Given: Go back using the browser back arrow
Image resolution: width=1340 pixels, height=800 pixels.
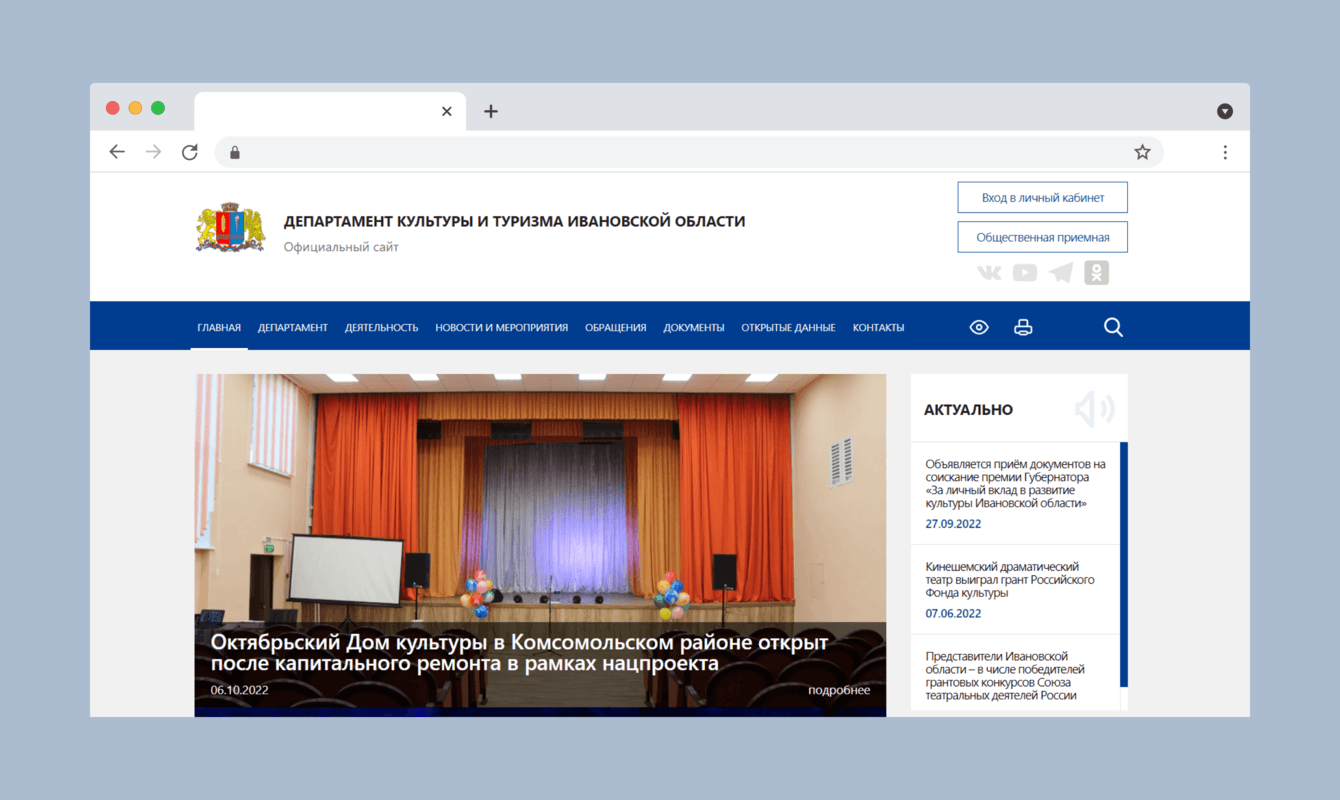Looking at the screenshot, I should pyautogui.click(x=117, y=151).
